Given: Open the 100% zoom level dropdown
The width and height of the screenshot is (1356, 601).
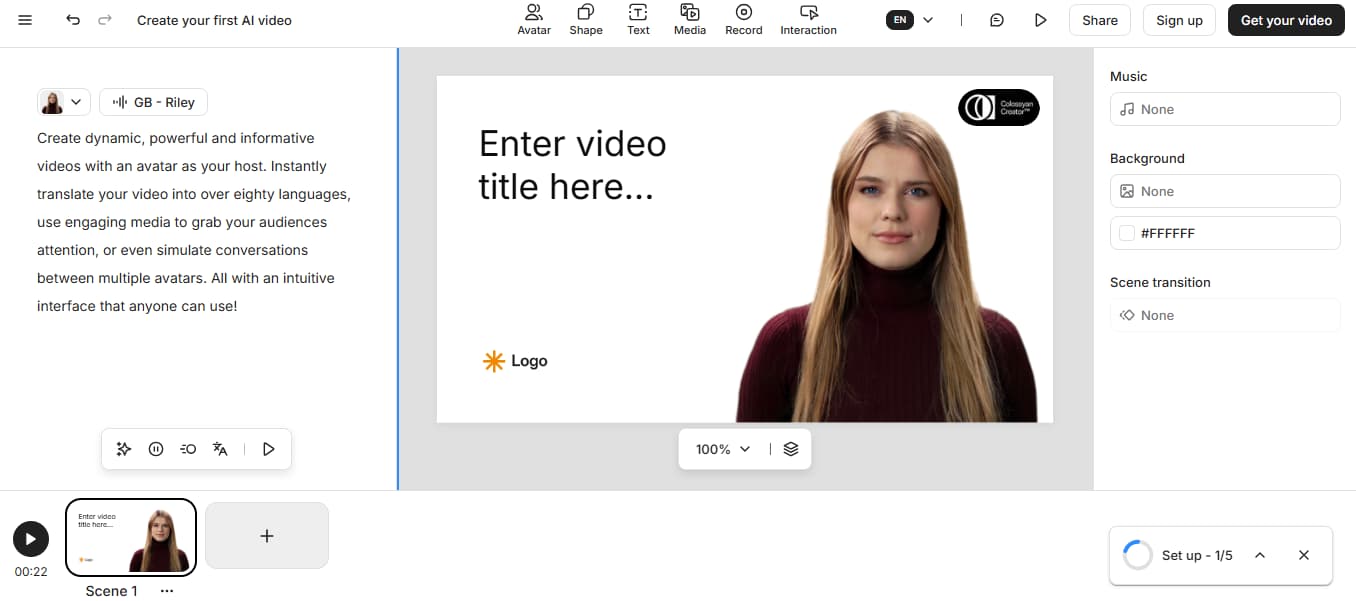Looking at the screenshot, I should tap(719, 448).
